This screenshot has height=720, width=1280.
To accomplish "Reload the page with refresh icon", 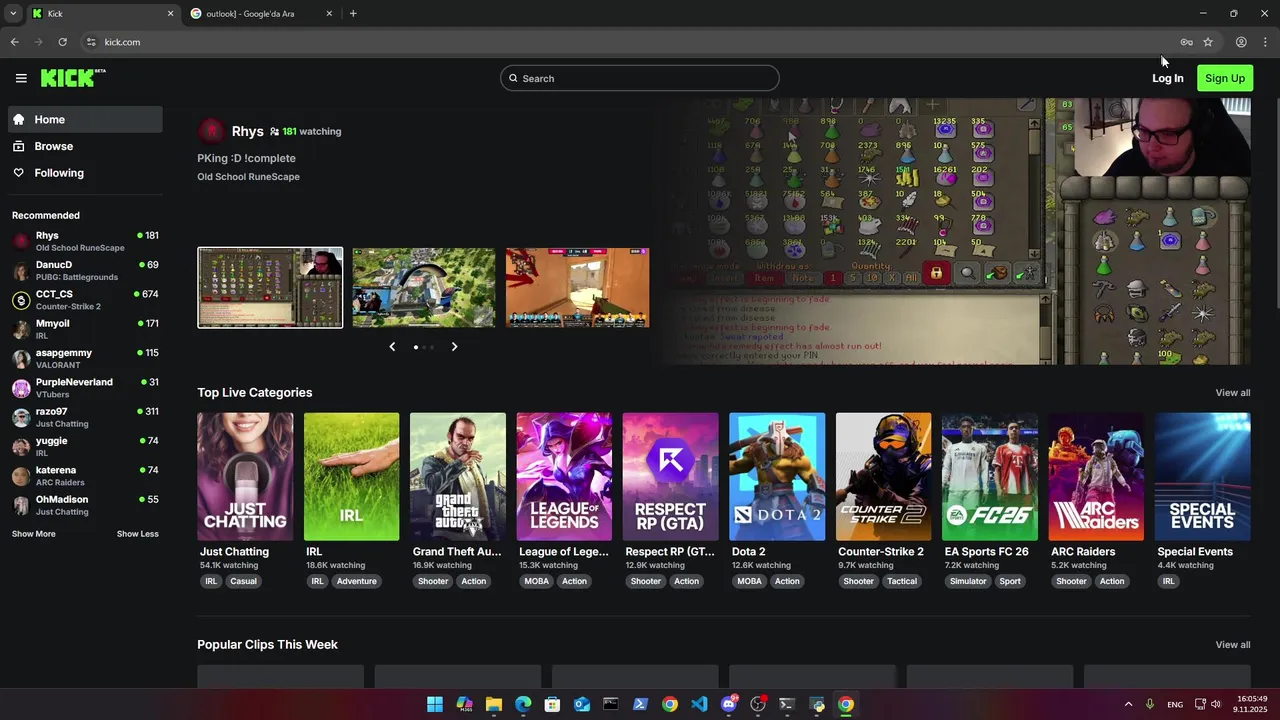I will pos(62,42).
